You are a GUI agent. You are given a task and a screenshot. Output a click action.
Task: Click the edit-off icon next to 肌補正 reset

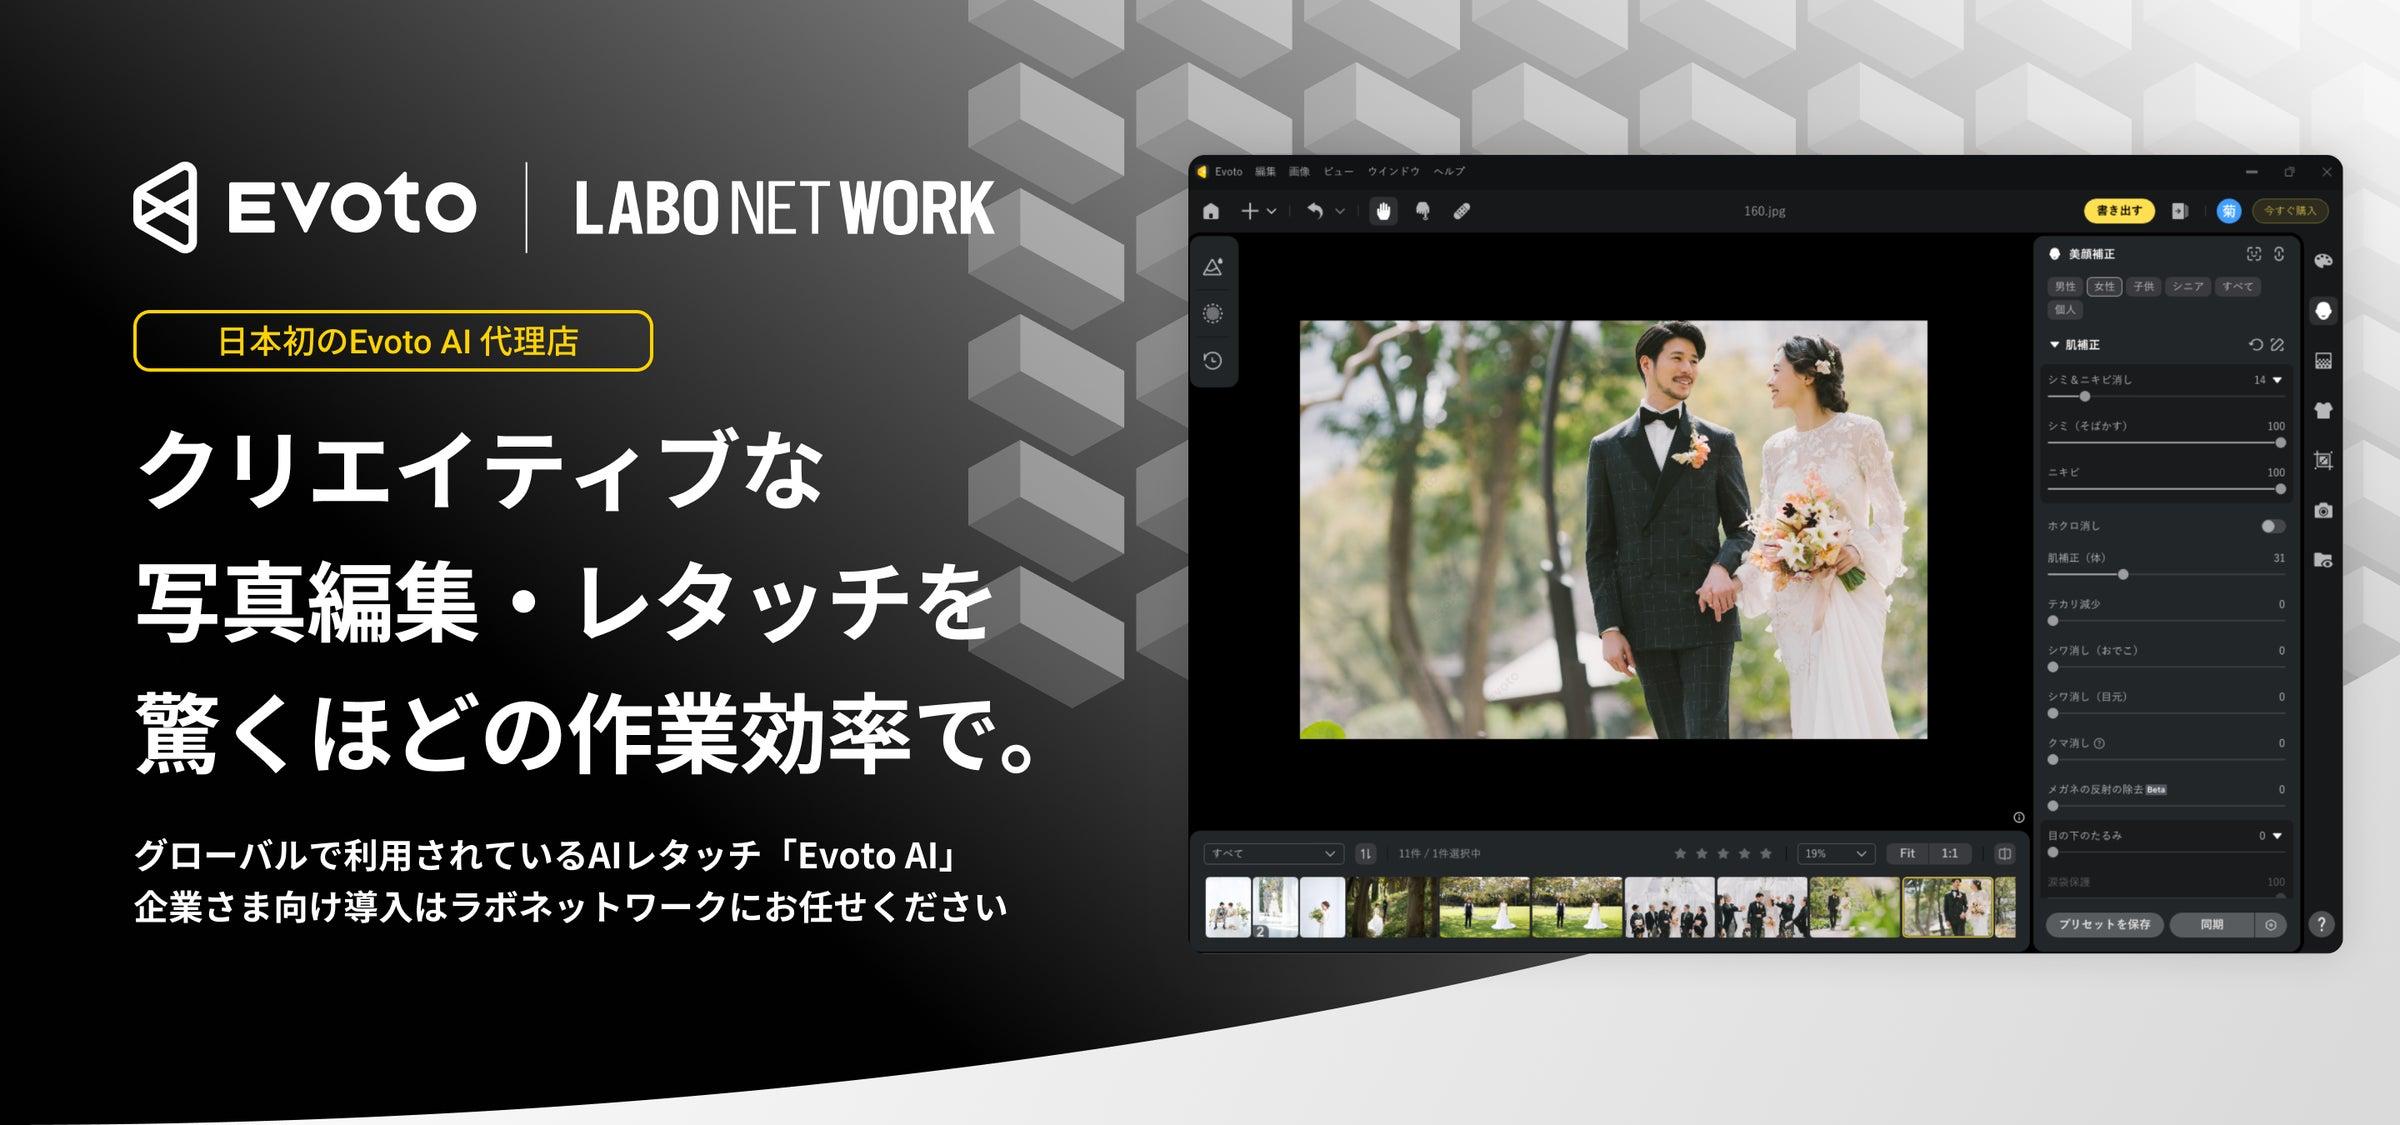tap(2277, 345)
